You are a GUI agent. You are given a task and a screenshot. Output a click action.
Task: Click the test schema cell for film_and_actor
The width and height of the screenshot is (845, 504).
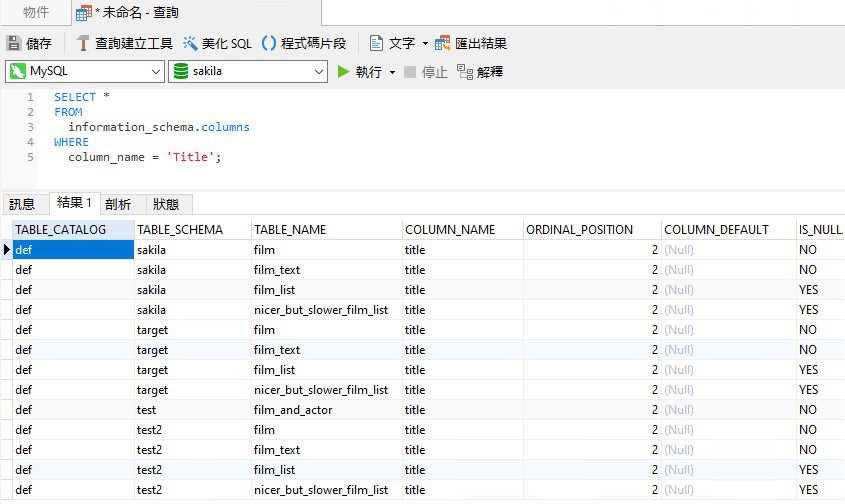tap(192, 410)
